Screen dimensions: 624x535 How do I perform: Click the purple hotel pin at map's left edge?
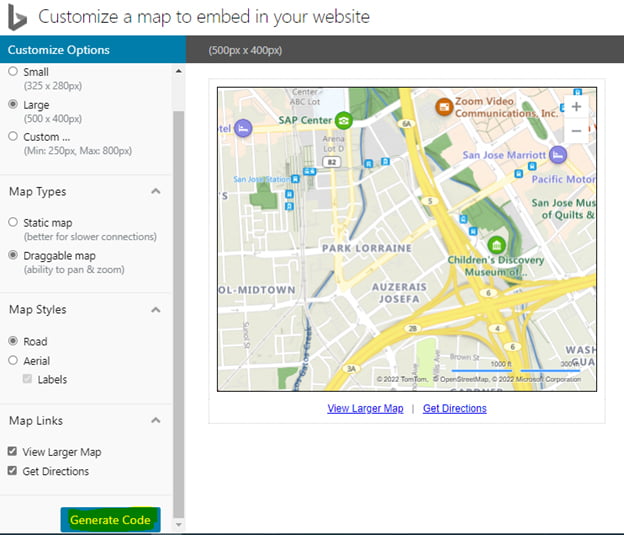coord(243,128)
